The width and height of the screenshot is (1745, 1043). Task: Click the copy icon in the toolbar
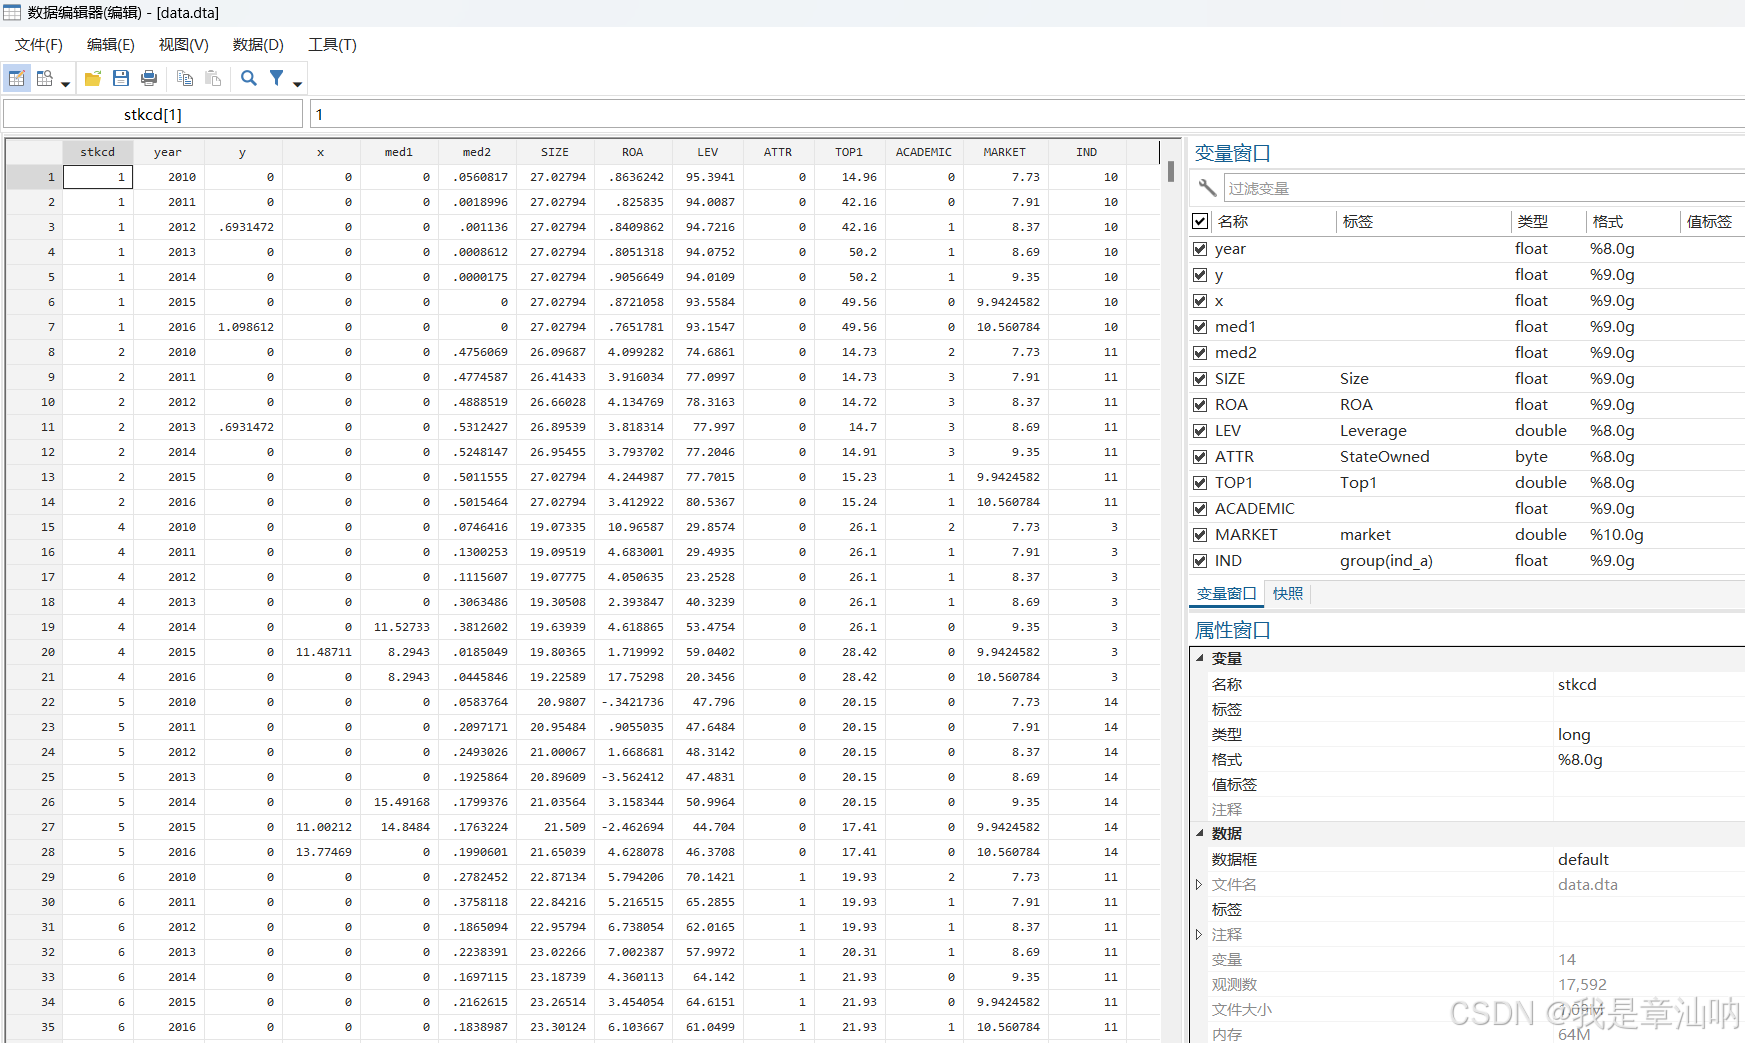click(185, 78)
